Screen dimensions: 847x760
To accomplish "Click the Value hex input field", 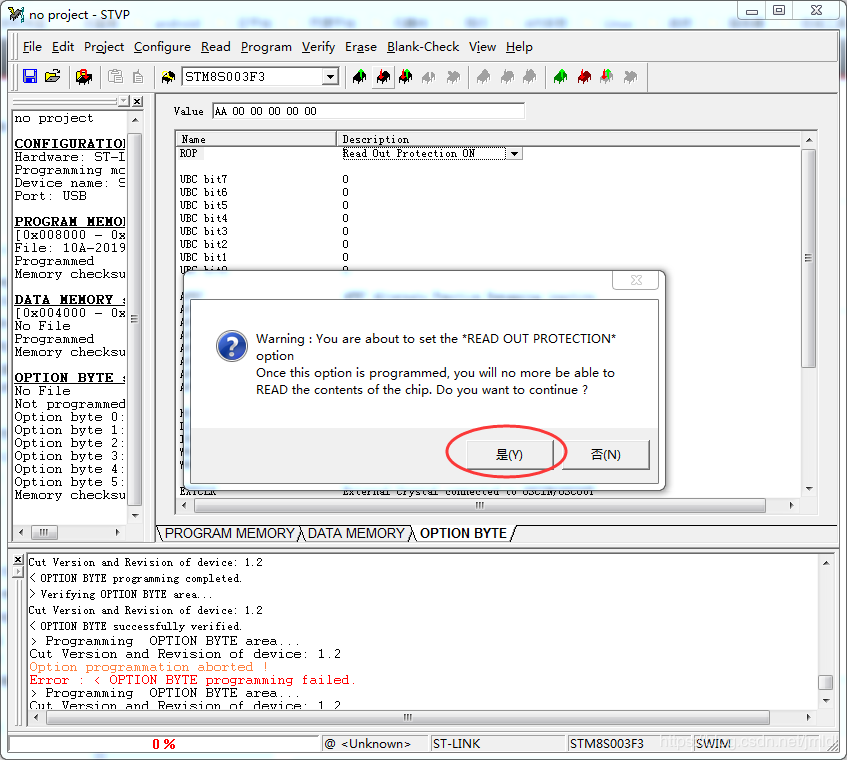I will pos(368,111).
